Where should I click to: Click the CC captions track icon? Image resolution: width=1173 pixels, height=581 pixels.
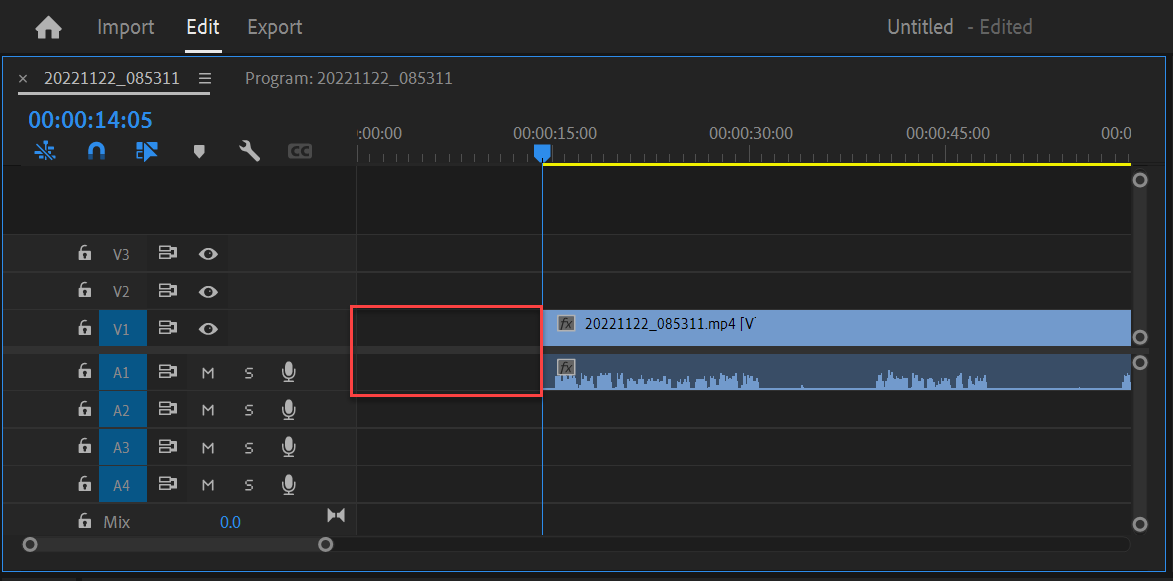(300, 152)
